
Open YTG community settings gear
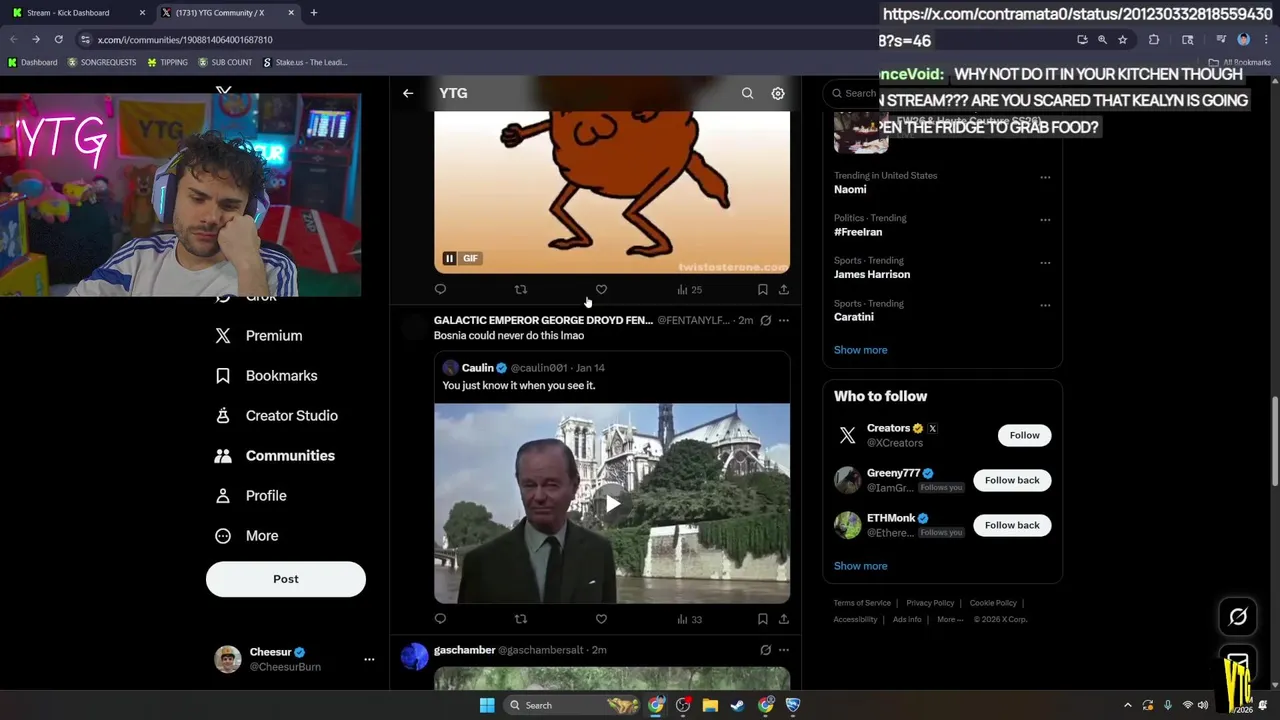778,93
